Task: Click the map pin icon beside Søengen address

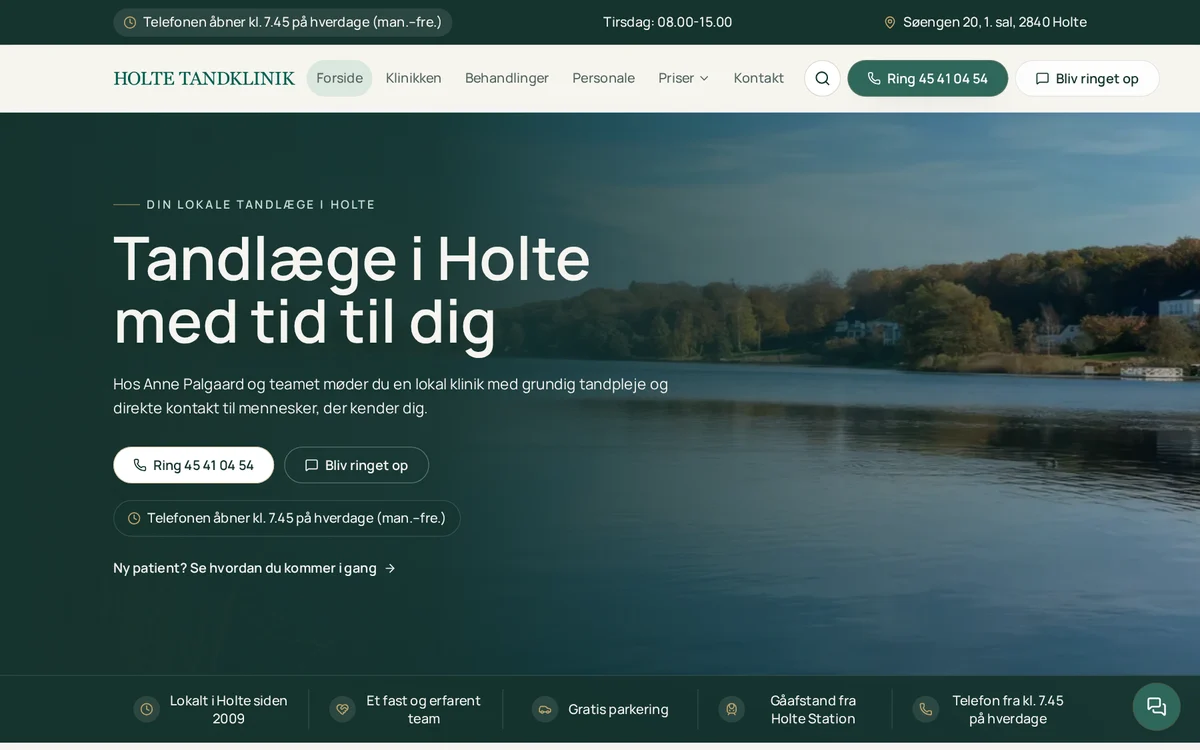Action: pos(890,22)
